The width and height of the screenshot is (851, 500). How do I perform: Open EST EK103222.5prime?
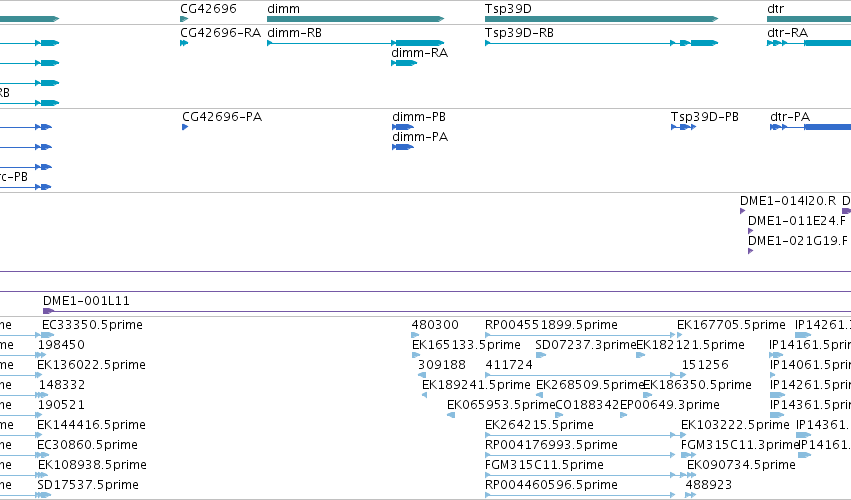click(735, 425)
